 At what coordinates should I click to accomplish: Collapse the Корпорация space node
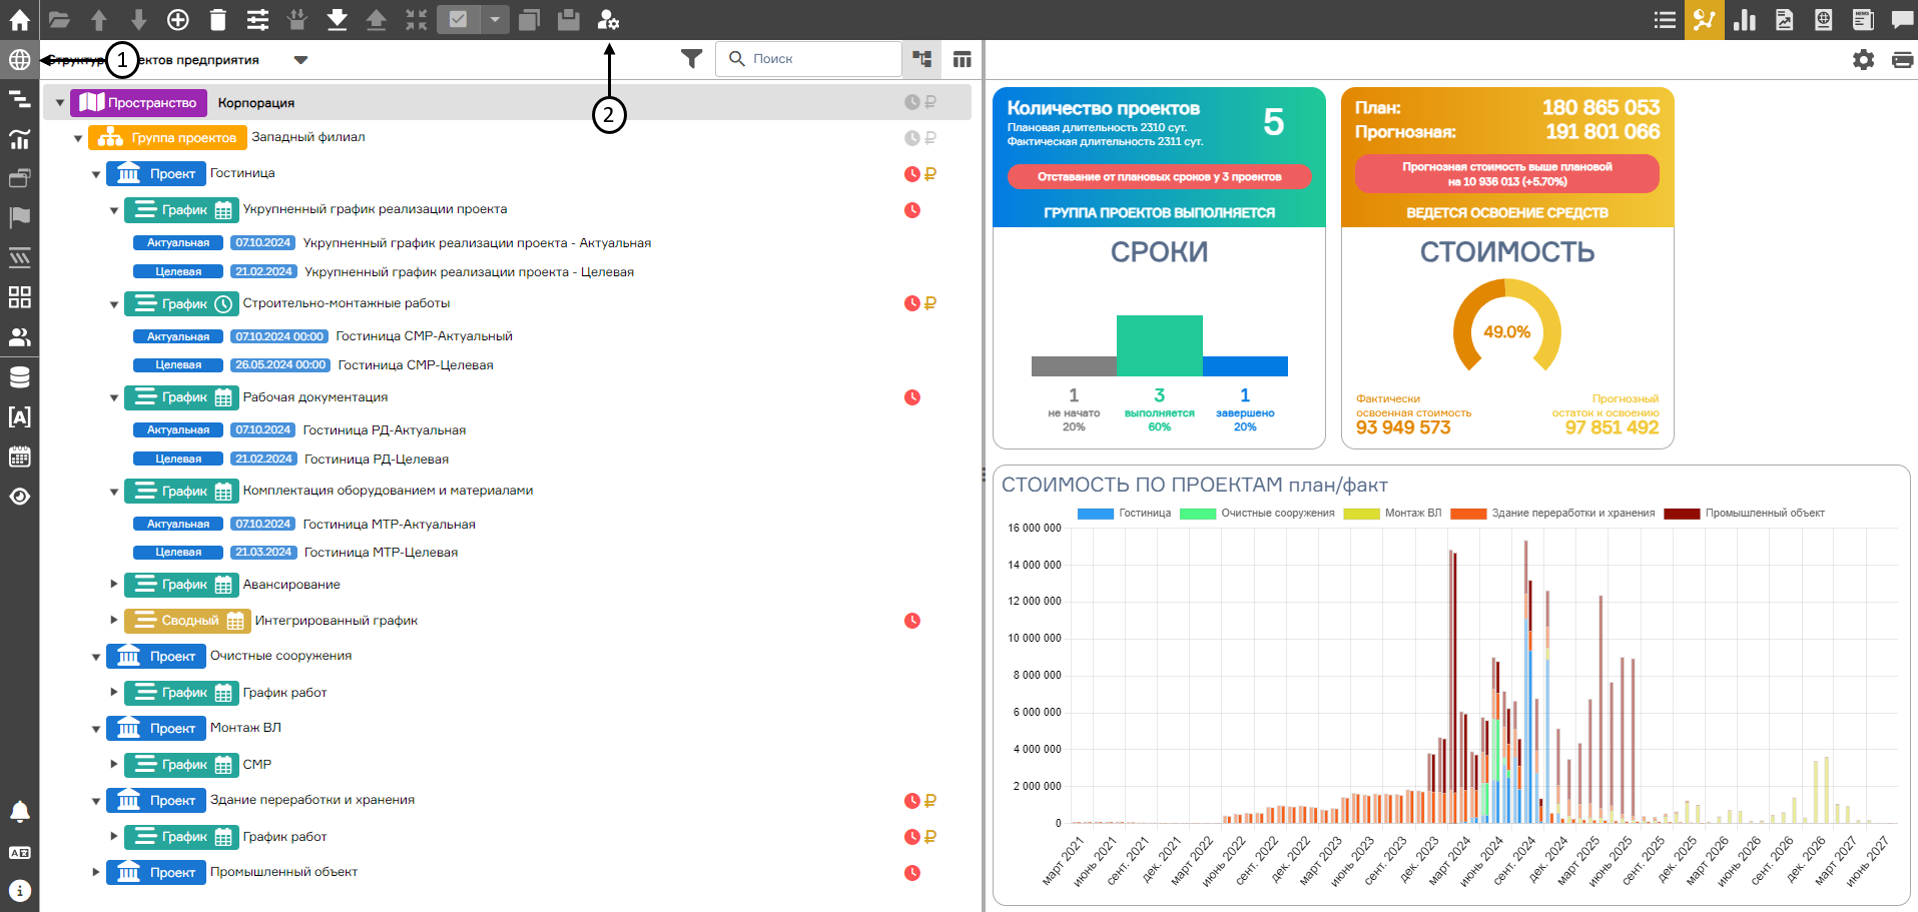tap(60, 102)
